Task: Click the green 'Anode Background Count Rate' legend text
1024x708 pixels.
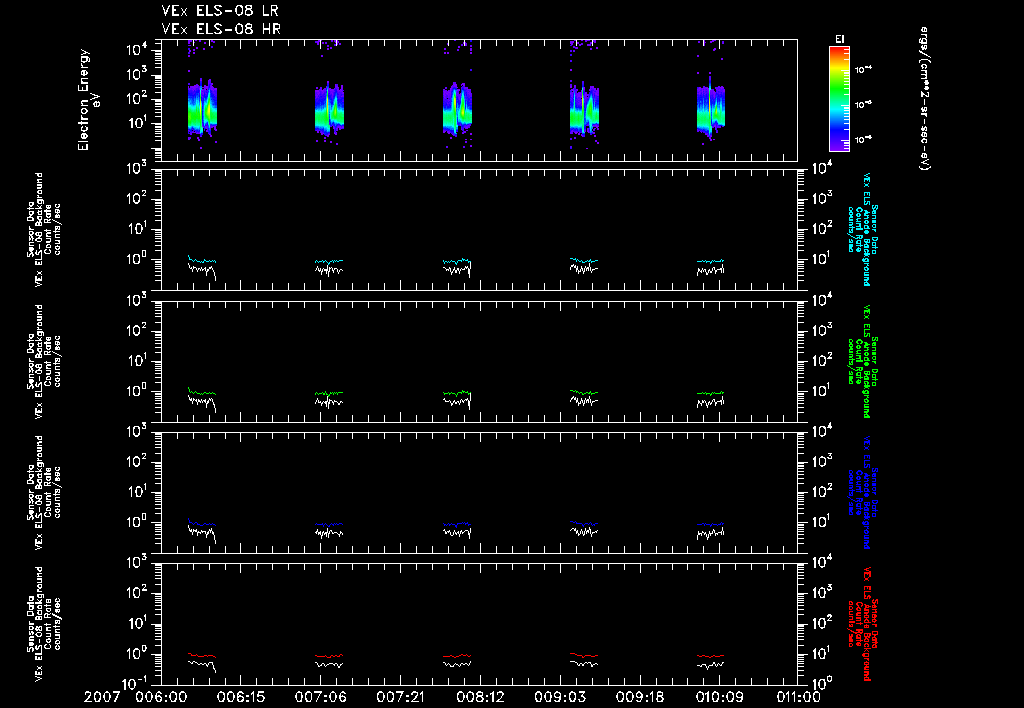Action: (863, 361)
